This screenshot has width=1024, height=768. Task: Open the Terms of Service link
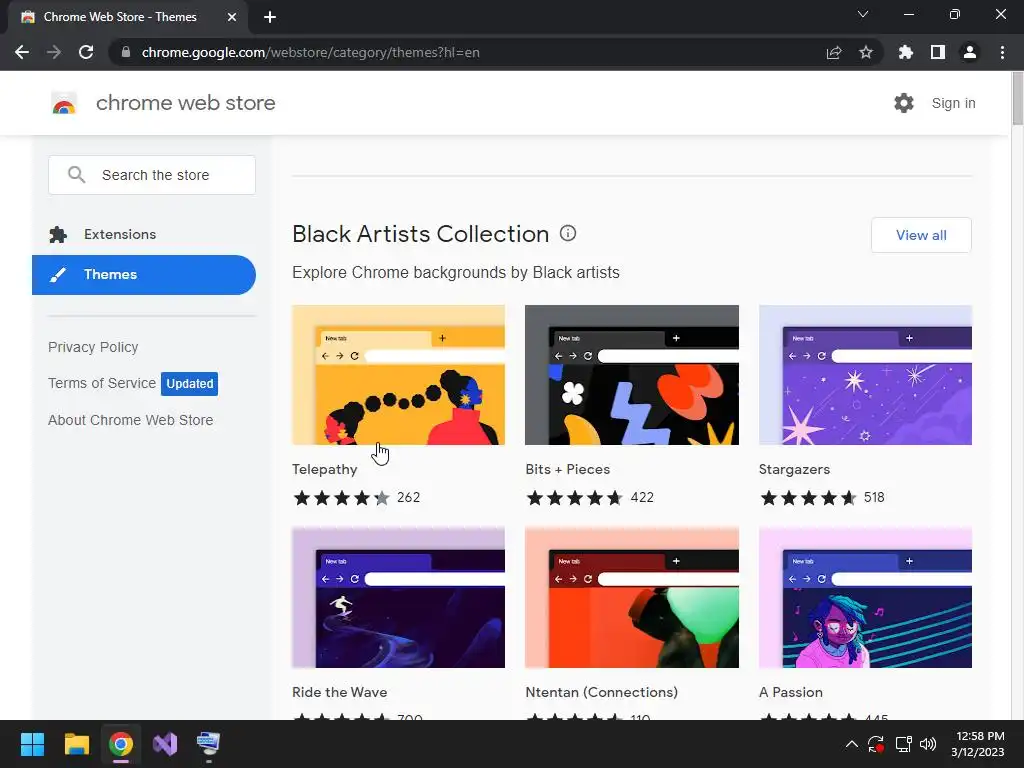click(x=102, y=383)
